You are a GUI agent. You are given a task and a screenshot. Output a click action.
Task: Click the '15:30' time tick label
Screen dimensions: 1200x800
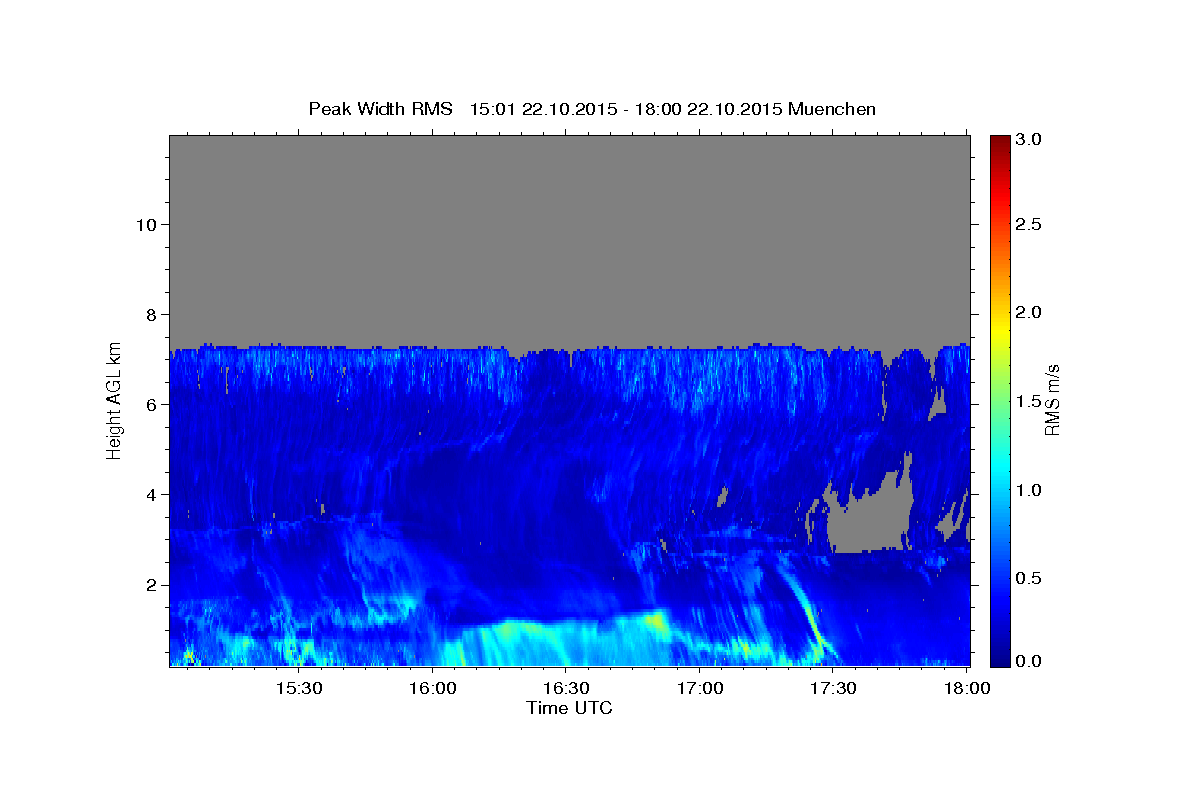tap(298, 689)
